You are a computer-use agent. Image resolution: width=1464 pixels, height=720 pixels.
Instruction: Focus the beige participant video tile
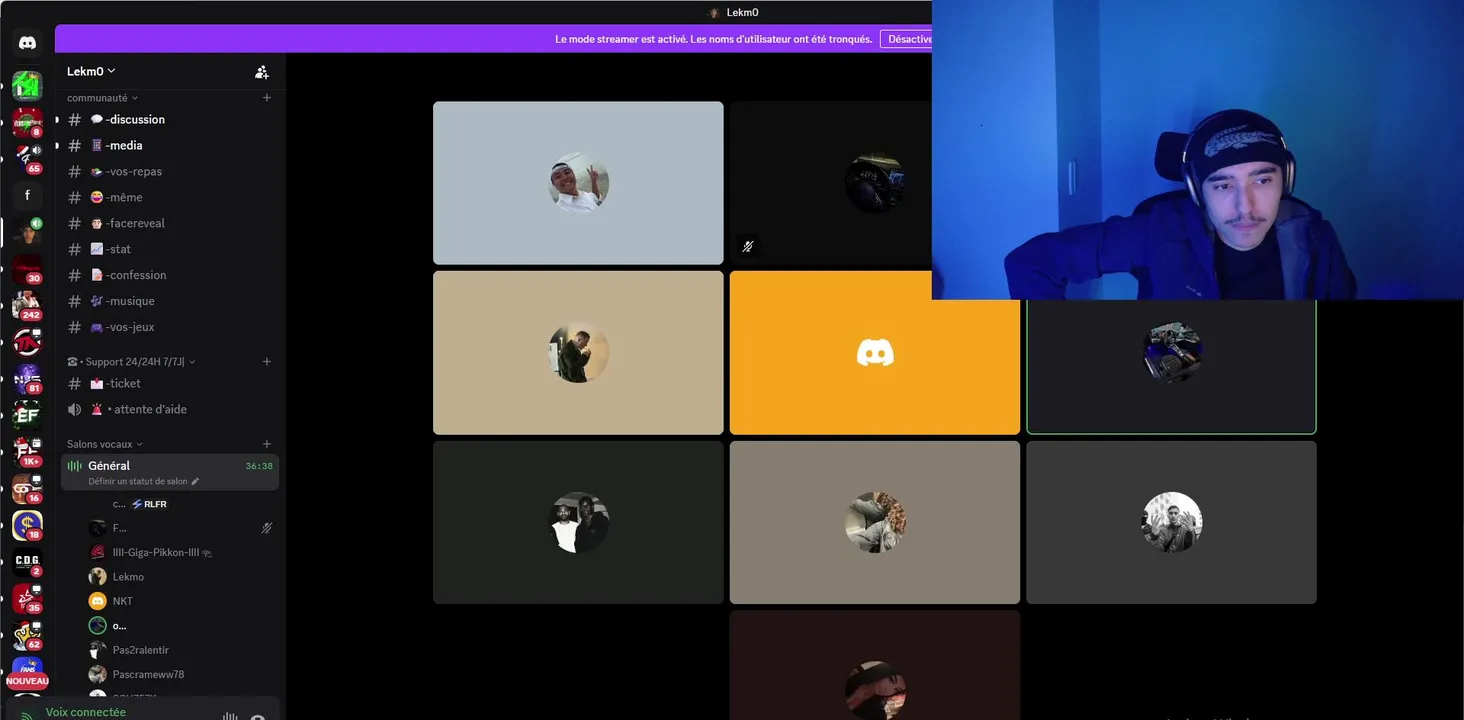pyautogui.click(x=578, y=353)
